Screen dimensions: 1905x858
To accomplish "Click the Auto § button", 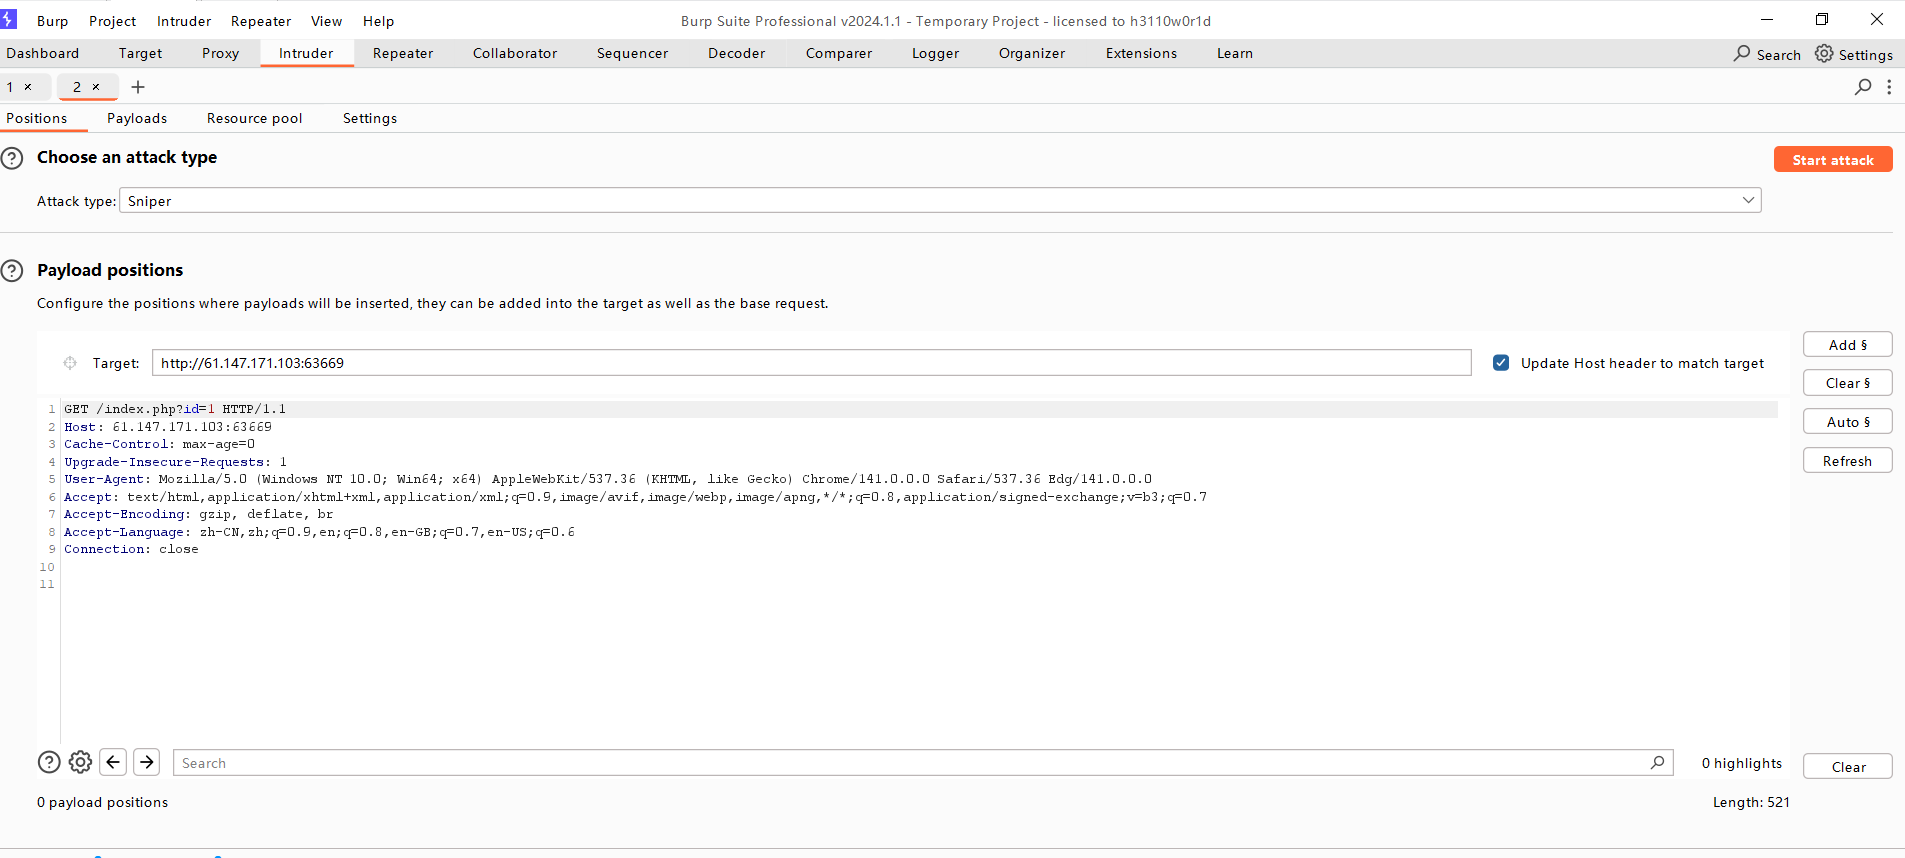I will point(1847,422).
